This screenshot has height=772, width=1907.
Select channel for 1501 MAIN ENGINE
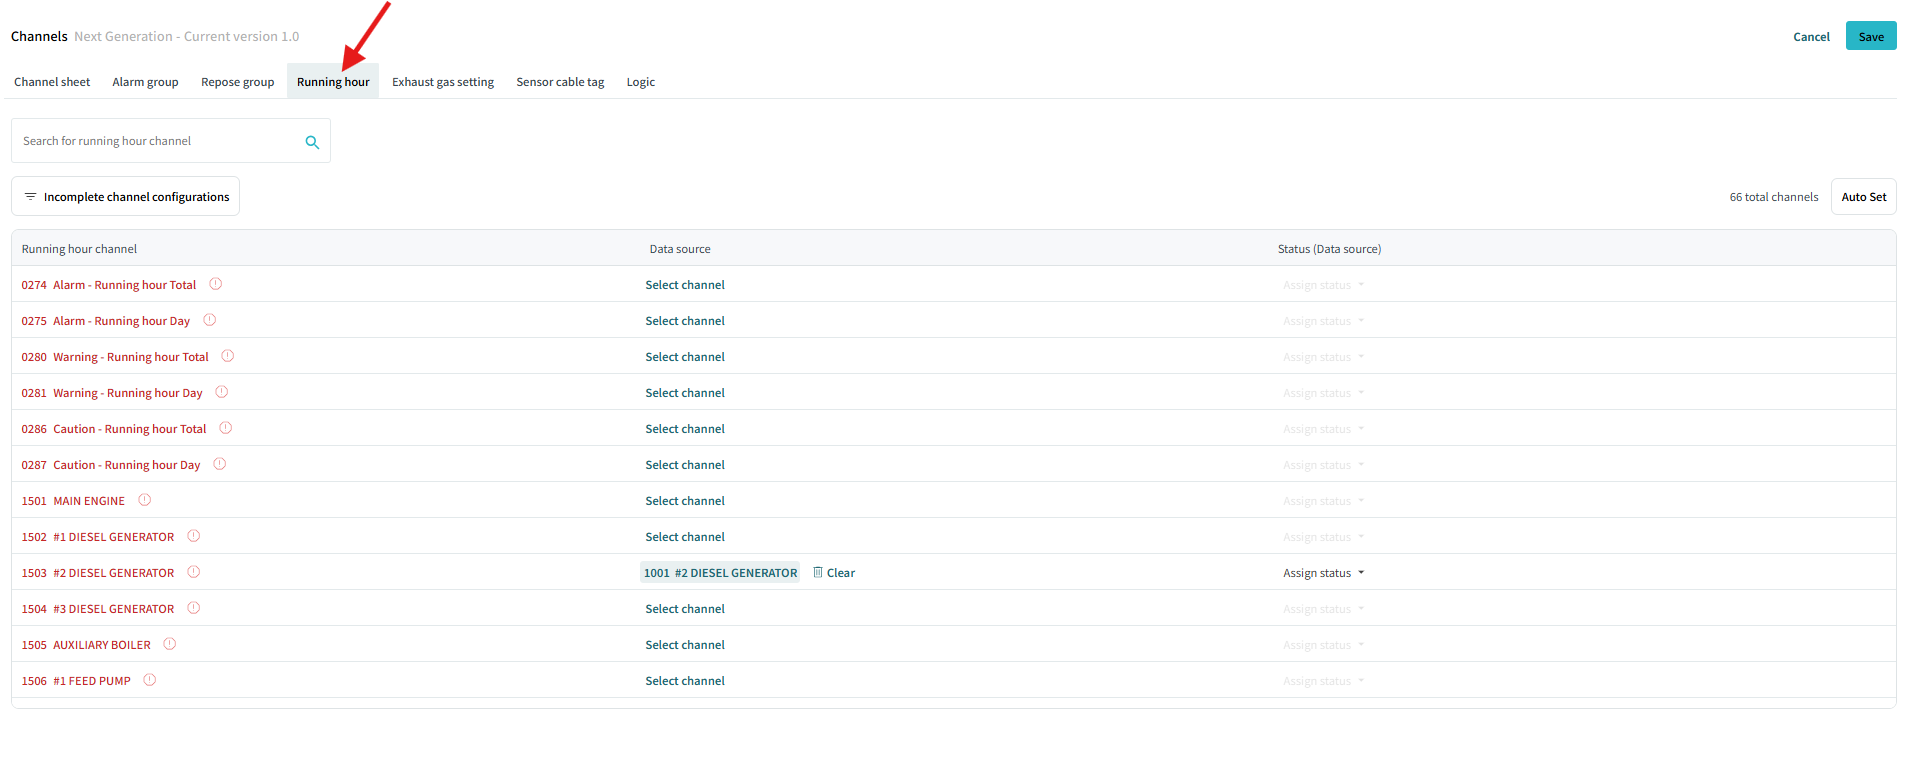pyautogui.click(x=685, y=501)
